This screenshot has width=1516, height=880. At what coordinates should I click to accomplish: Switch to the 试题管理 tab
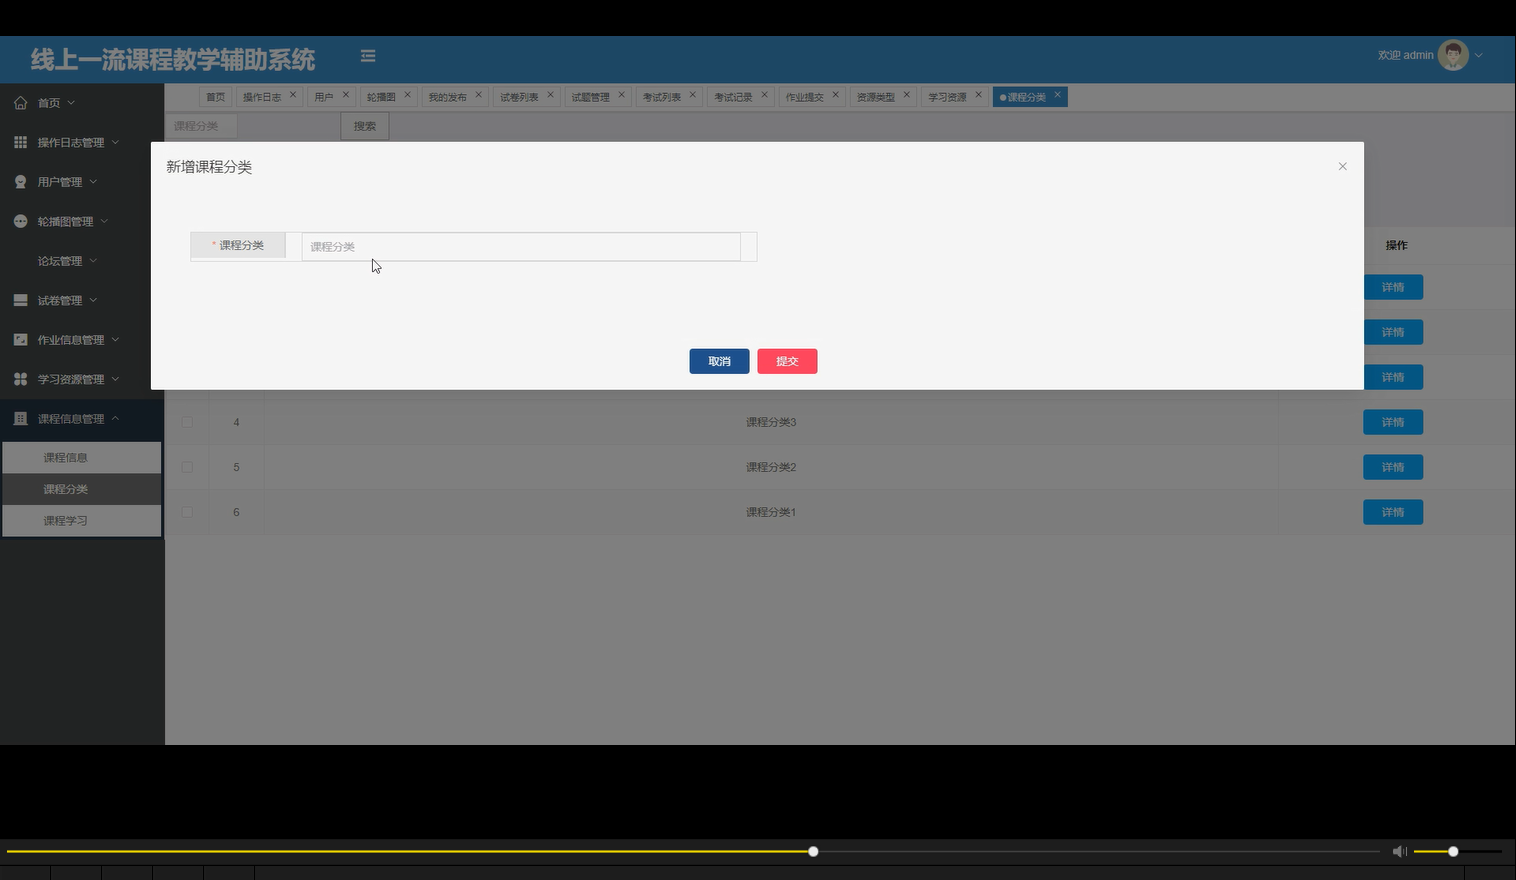(590, 97)
